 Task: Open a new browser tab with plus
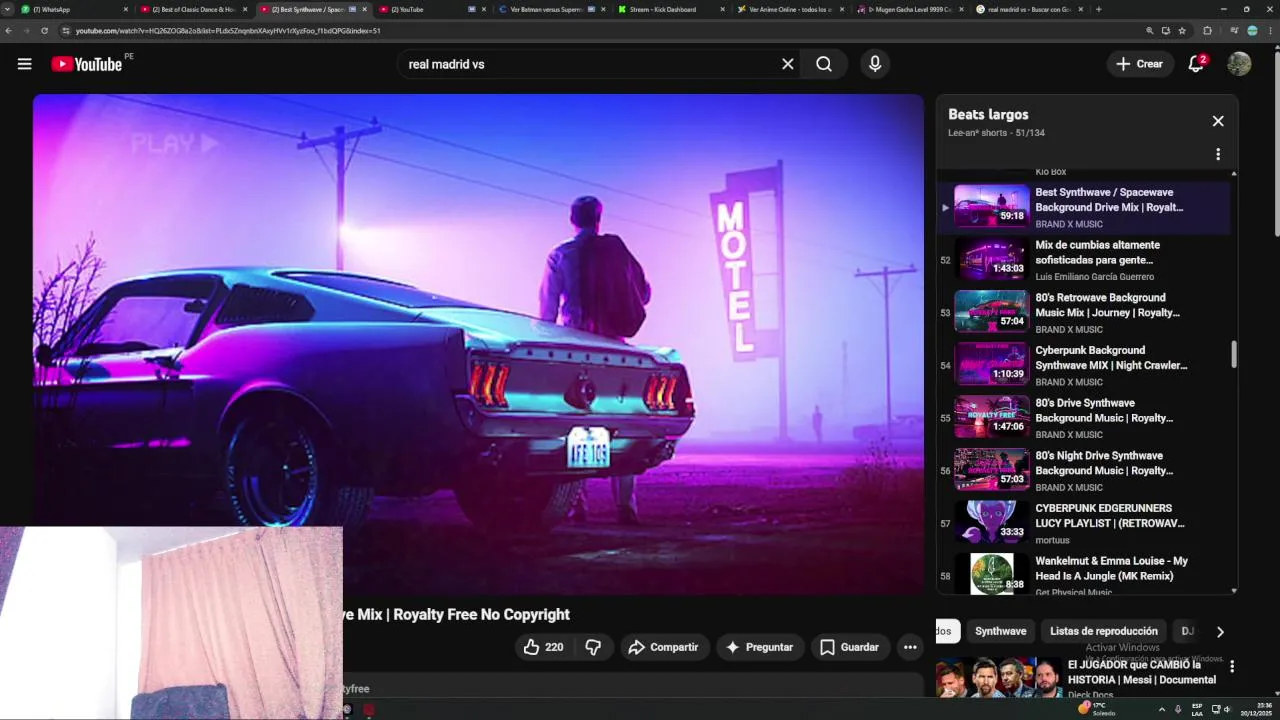[1098, 9]
